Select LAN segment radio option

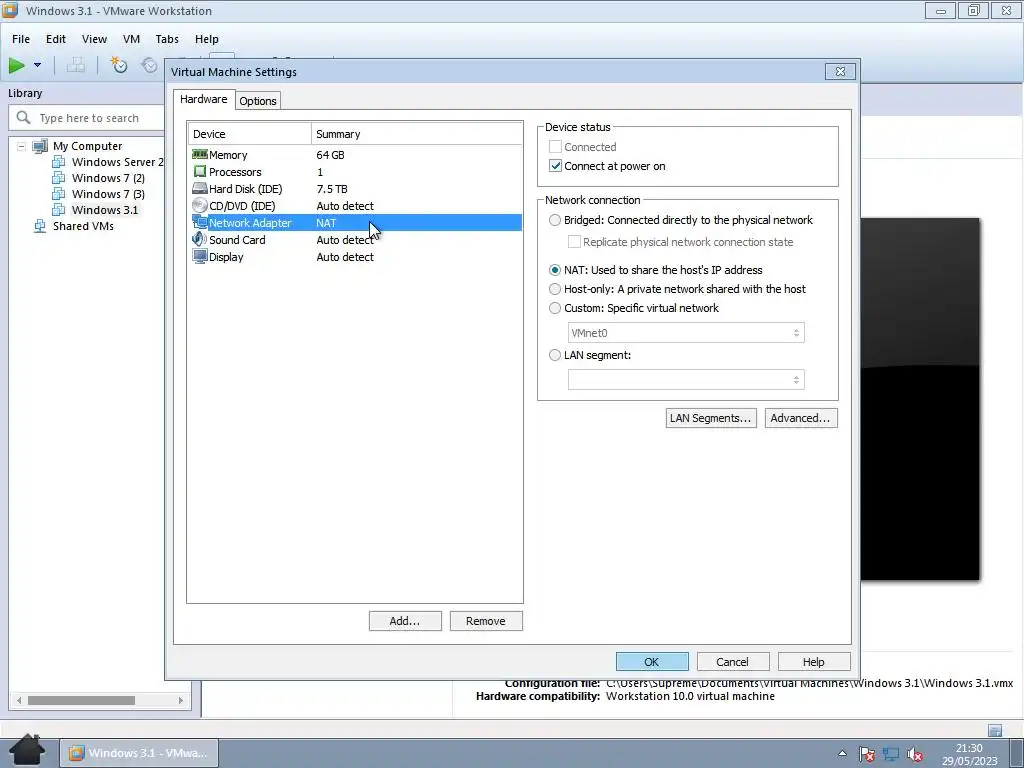[x=554, y=355]
